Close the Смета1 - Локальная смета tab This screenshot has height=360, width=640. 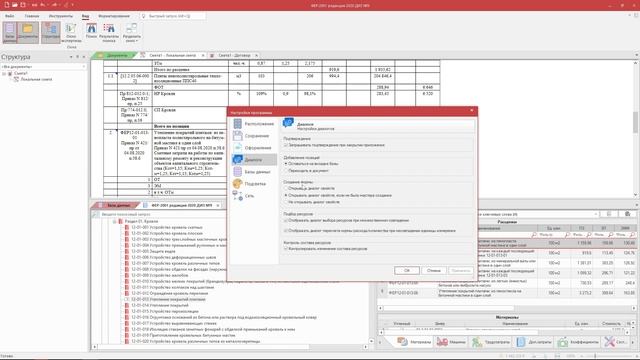point(203,55)
